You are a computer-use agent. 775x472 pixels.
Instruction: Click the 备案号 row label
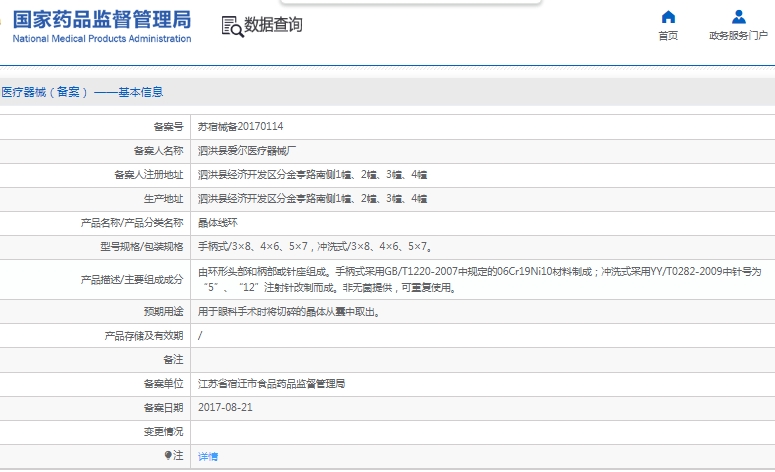point(168,127)
